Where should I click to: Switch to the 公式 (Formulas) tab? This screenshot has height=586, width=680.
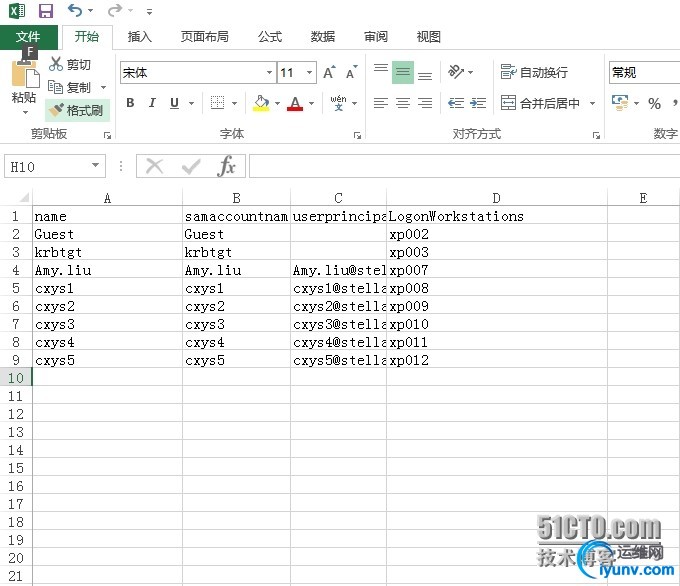coord(270,37)
